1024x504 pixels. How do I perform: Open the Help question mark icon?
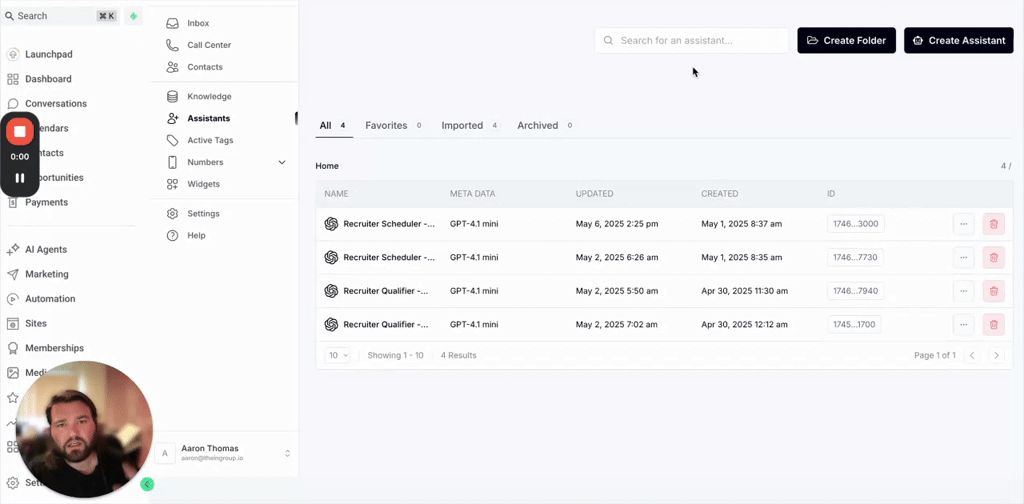(172, 236)
